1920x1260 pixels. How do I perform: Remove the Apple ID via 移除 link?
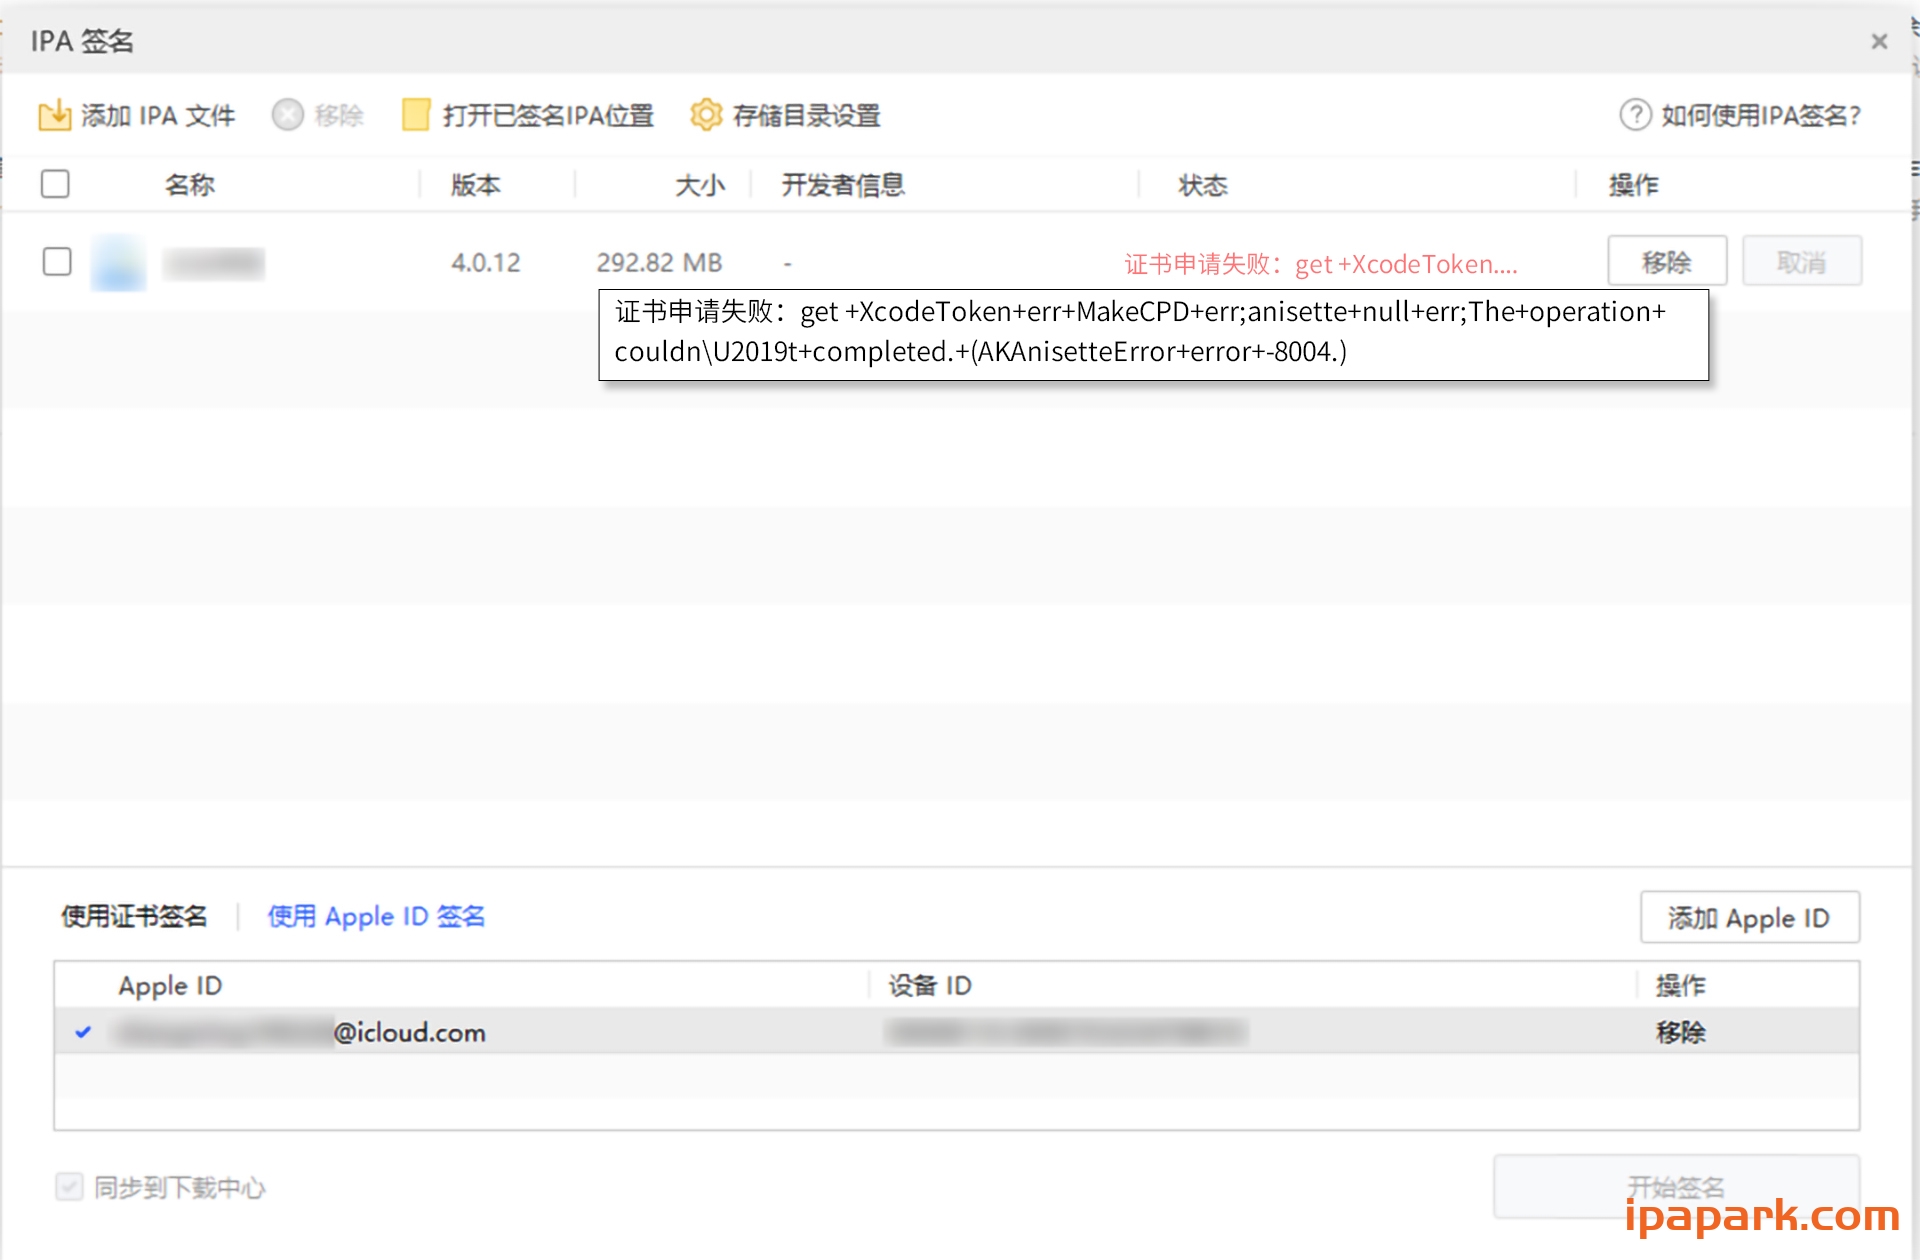pyautogui.click(x=1680, y=1033)
